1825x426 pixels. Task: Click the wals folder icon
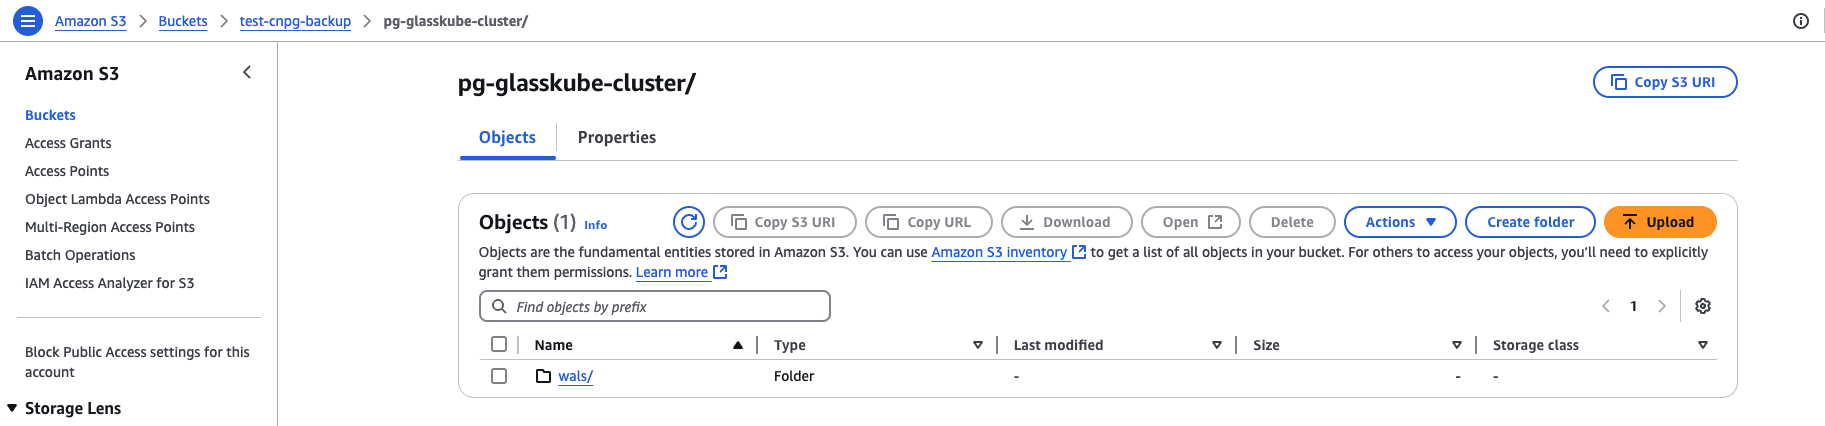tap(544, 376)
